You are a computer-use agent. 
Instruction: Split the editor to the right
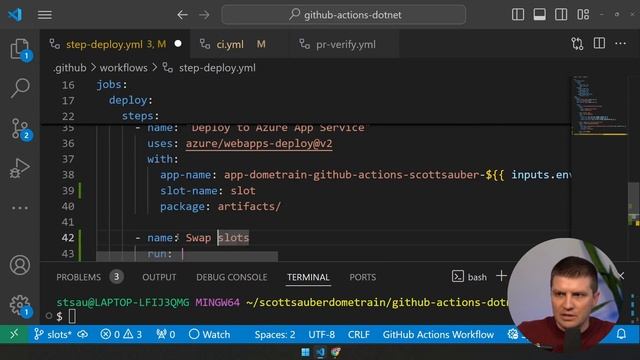point(599,43)
